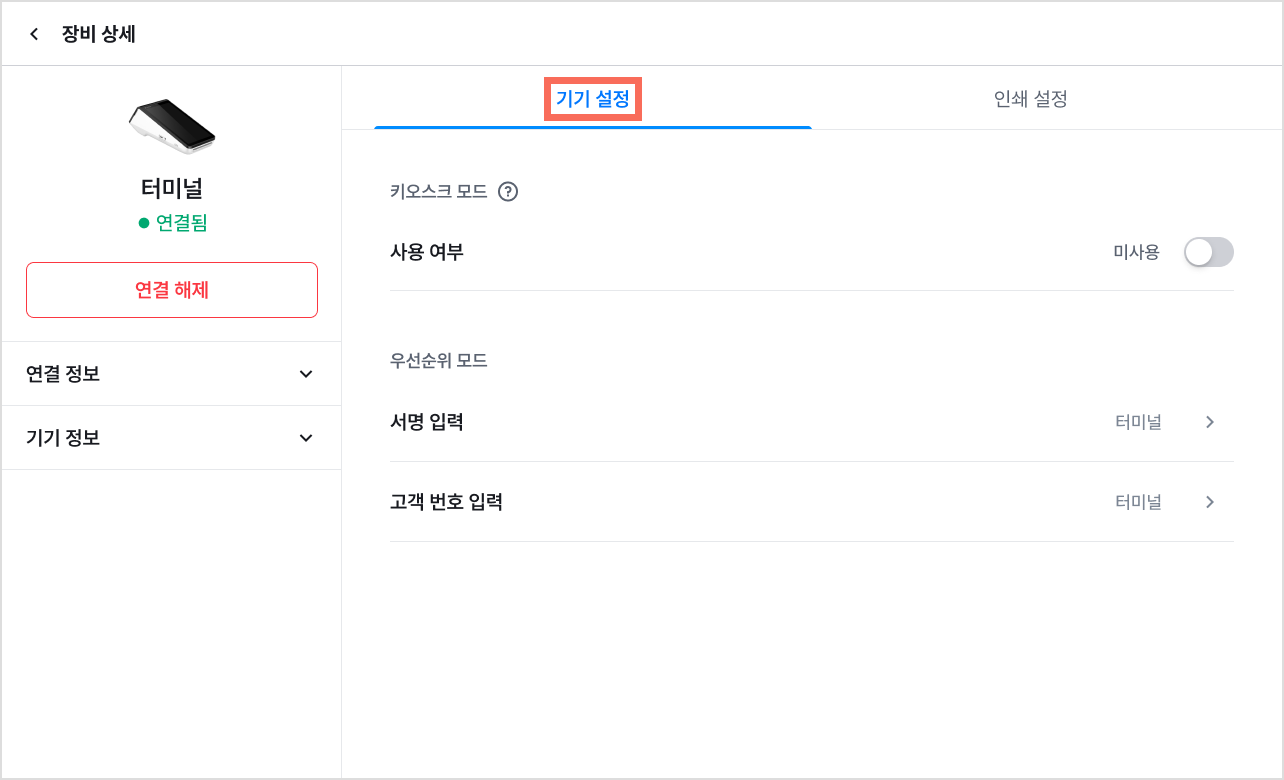
Task: Click the terminal device image
Action: 172,127
